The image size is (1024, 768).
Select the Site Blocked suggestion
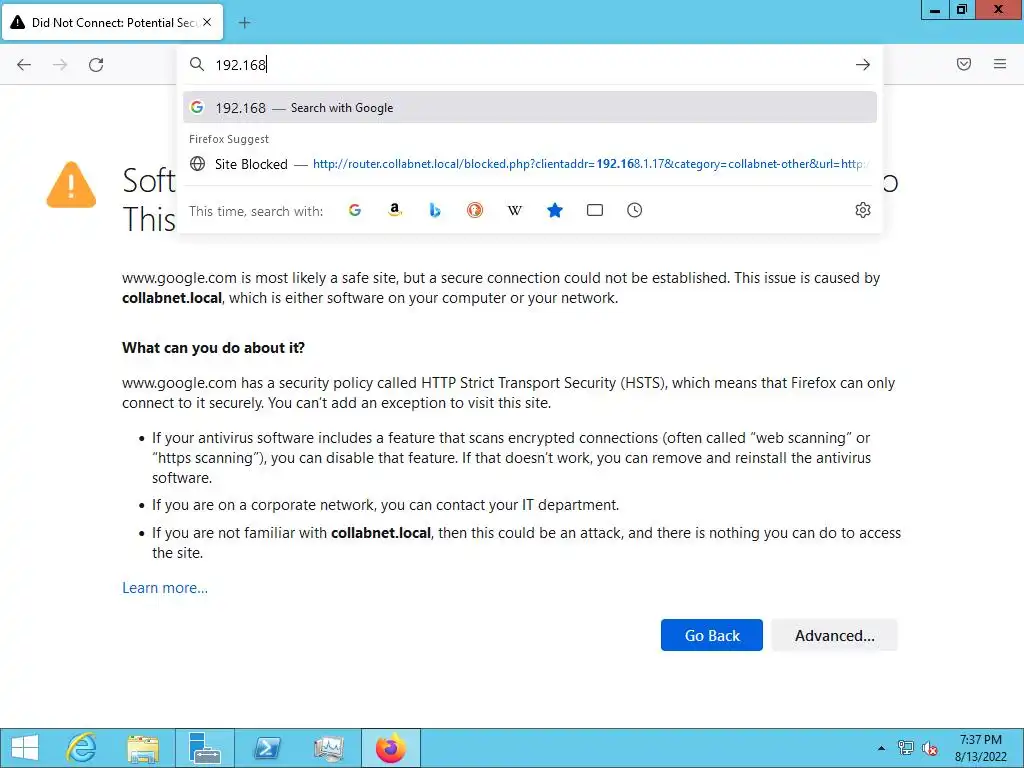[x=530, y=164]
